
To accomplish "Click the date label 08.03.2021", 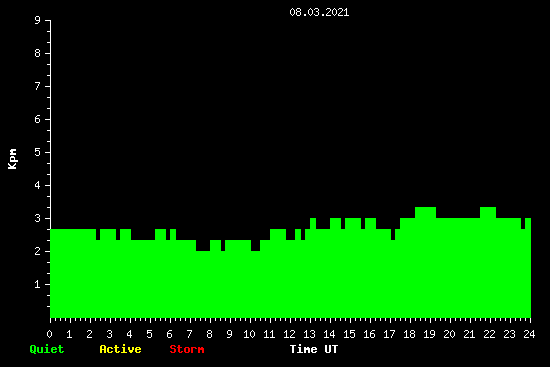I will click(x=319, y=12).
